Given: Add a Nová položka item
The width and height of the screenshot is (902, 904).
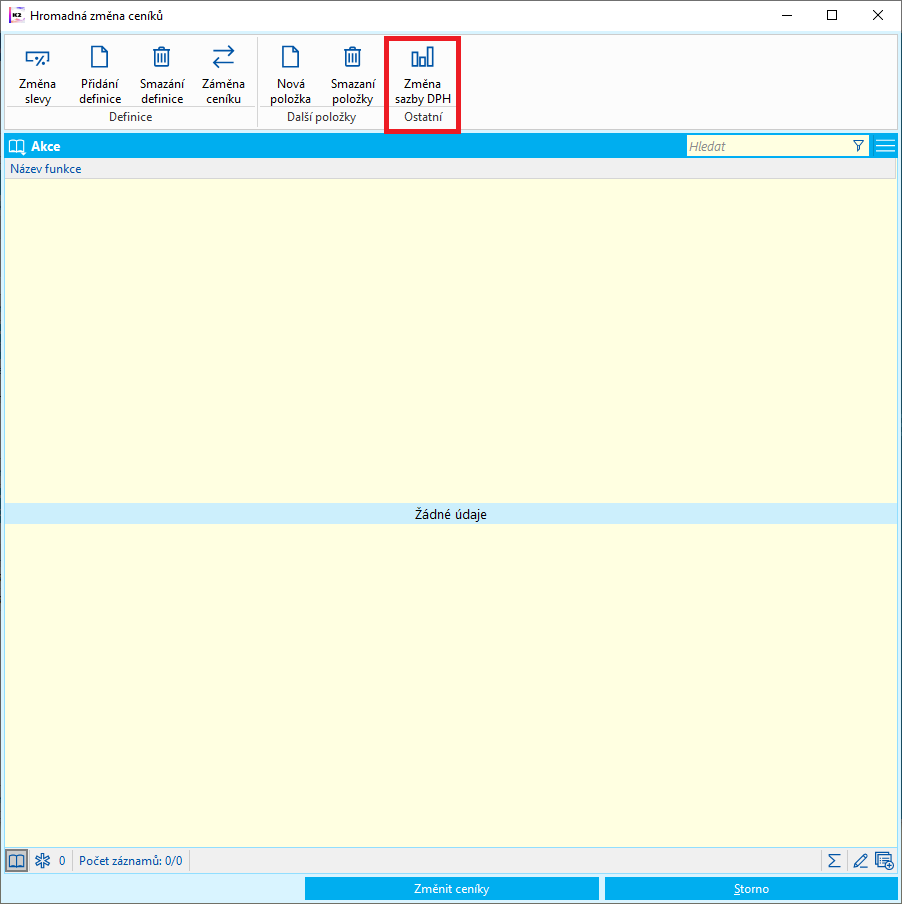Looking at the screenshot, I should coord(290,73).
